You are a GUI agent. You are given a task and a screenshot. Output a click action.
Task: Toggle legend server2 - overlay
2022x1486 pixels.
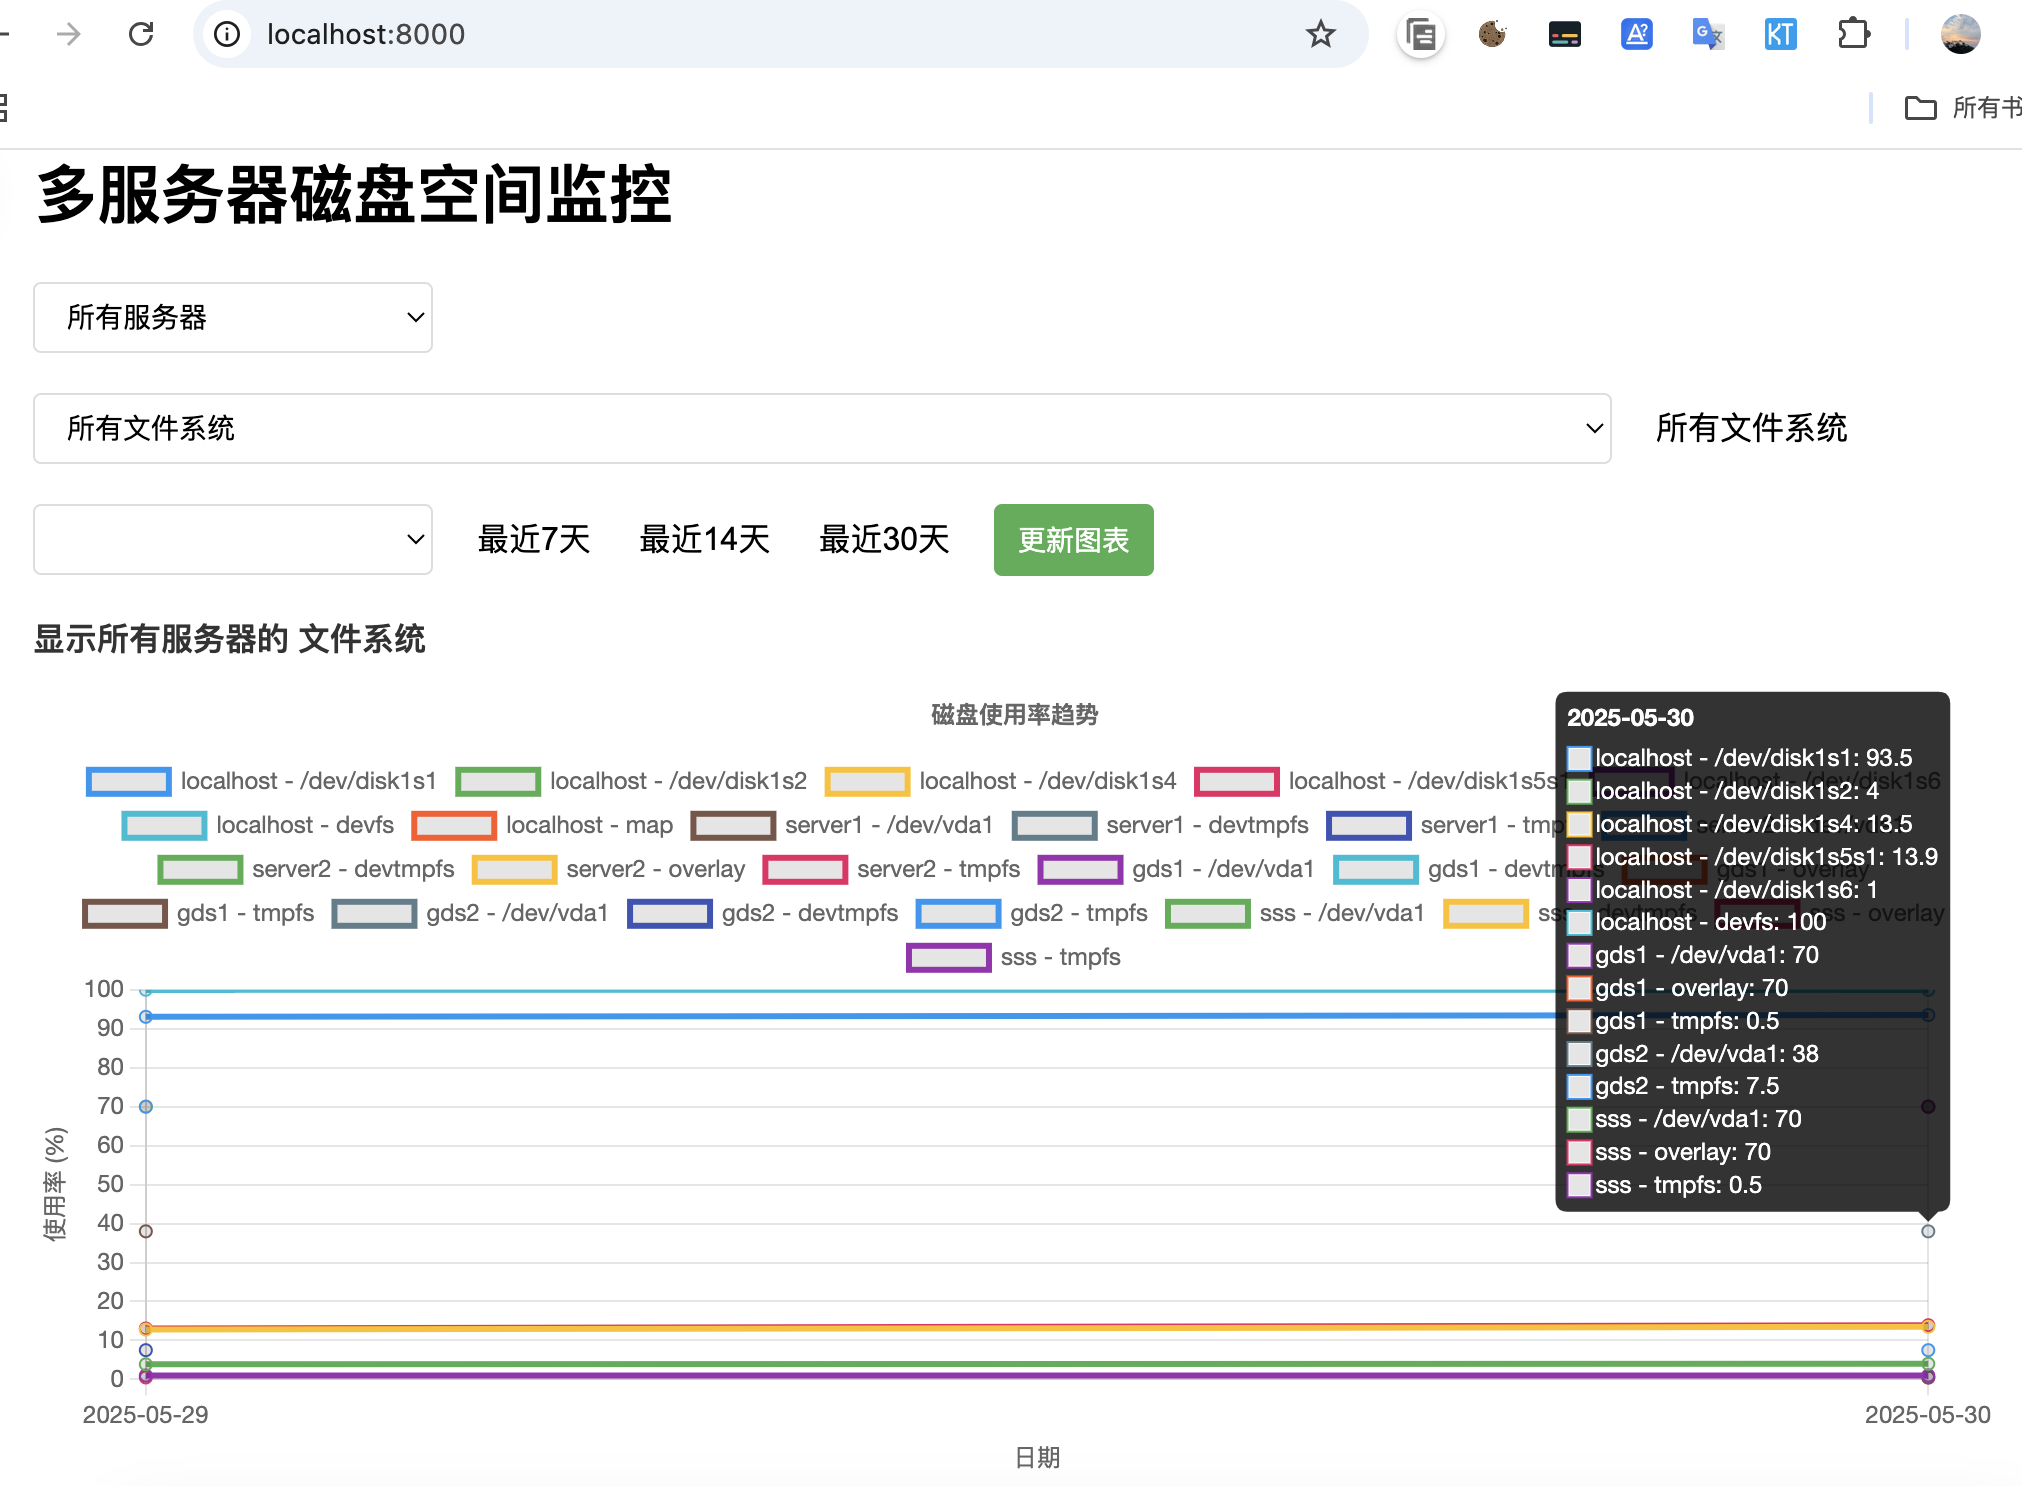pos(609,869)
